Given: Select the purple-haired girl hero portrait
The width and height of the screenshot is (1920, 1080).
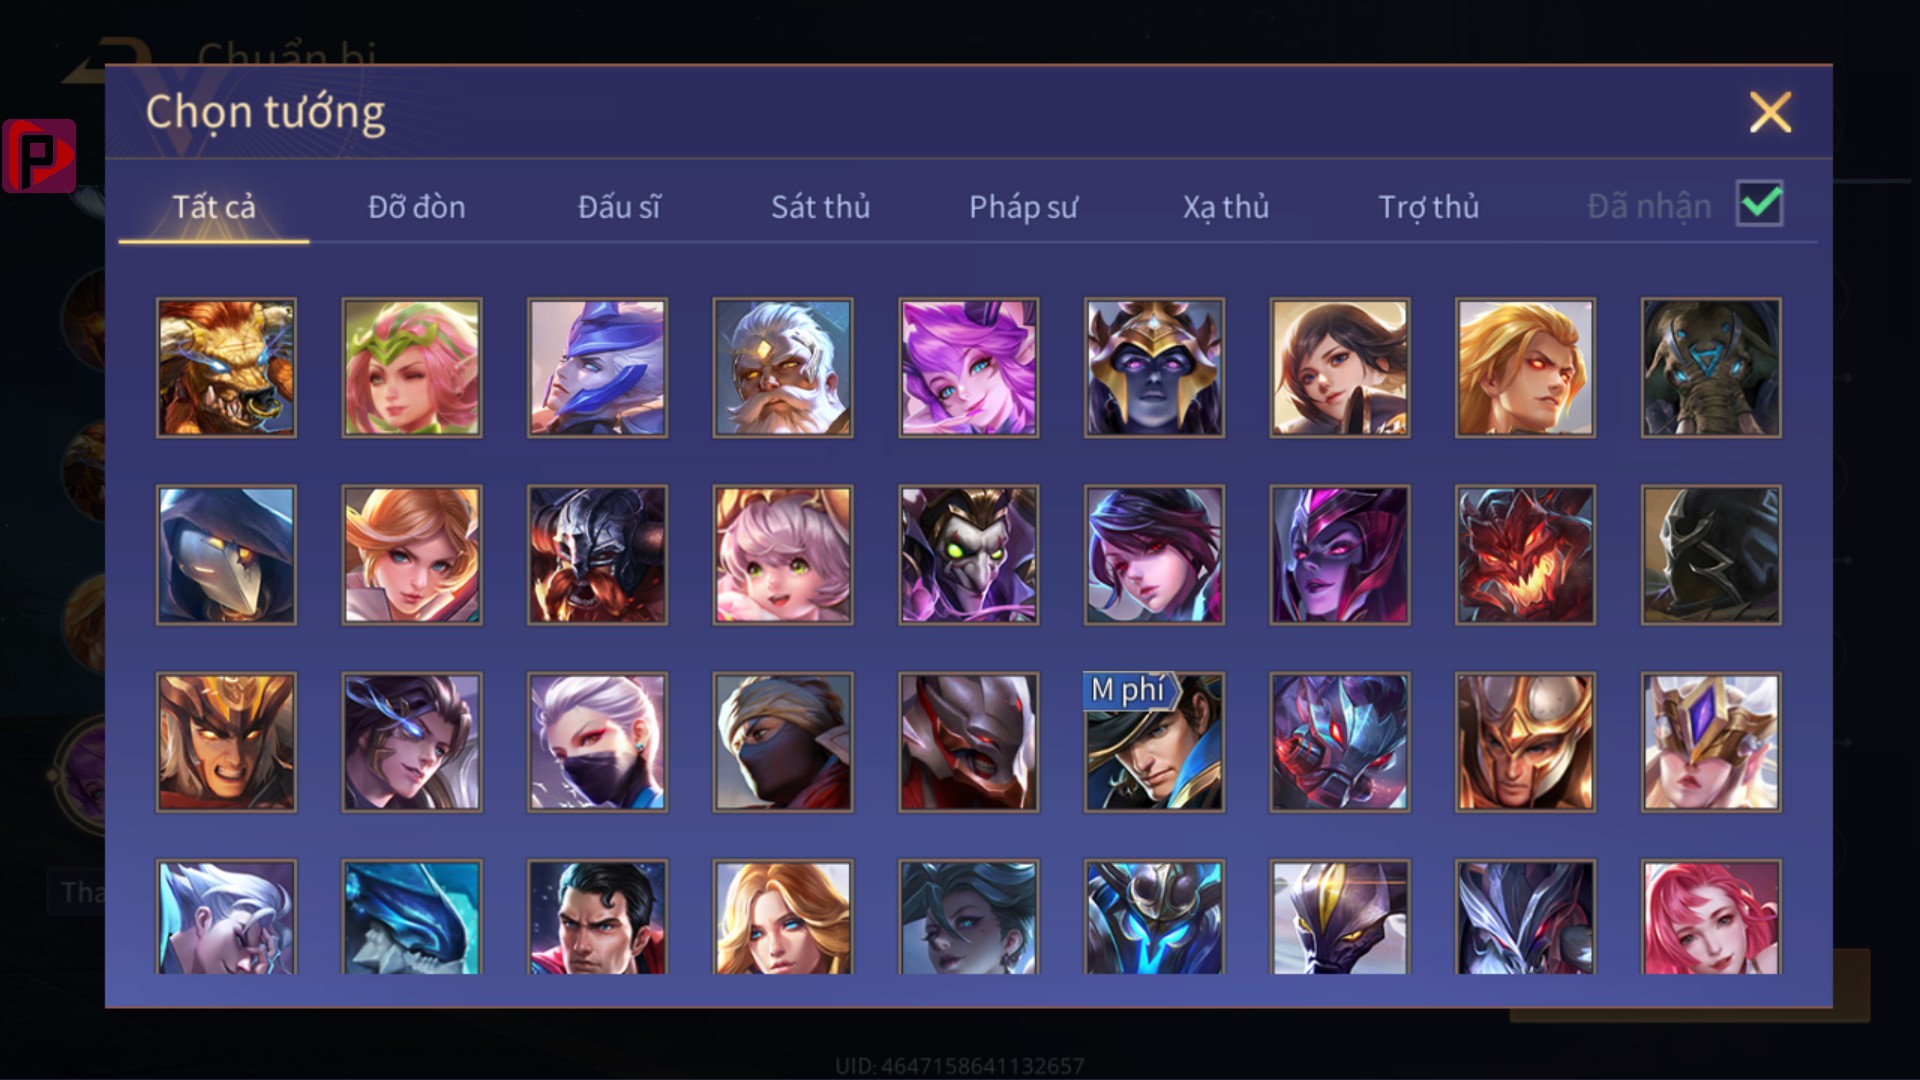Looking at the screenshot, I should [968, 368].
